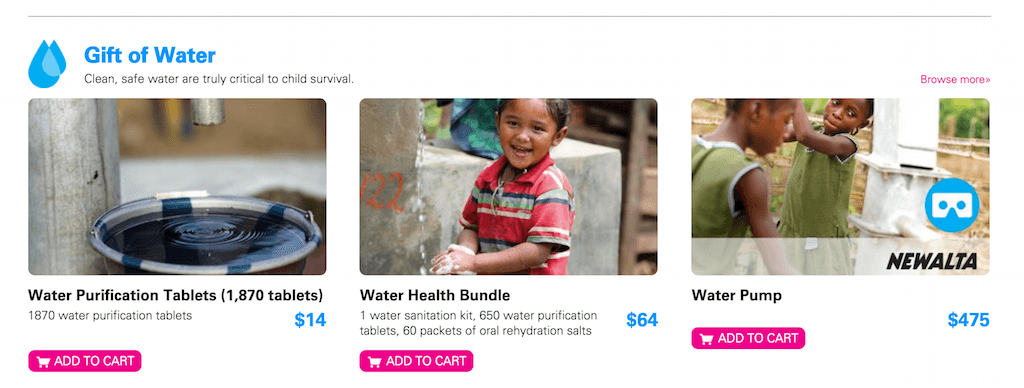
Task: Click the cart icon in Water Purification Tablets button
Action: pos(43,361)
